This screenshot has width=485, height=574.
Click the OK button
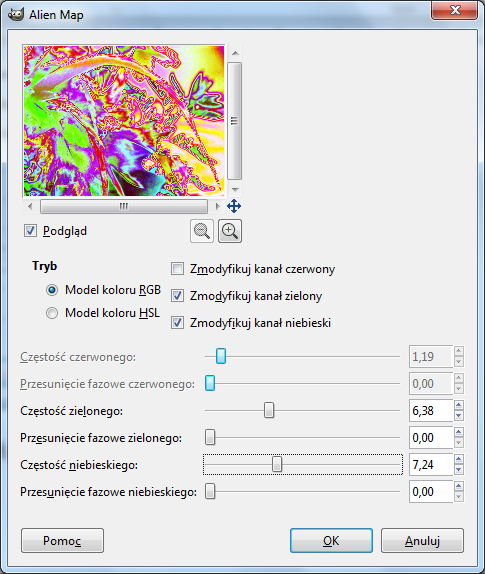tap(331, 540)
